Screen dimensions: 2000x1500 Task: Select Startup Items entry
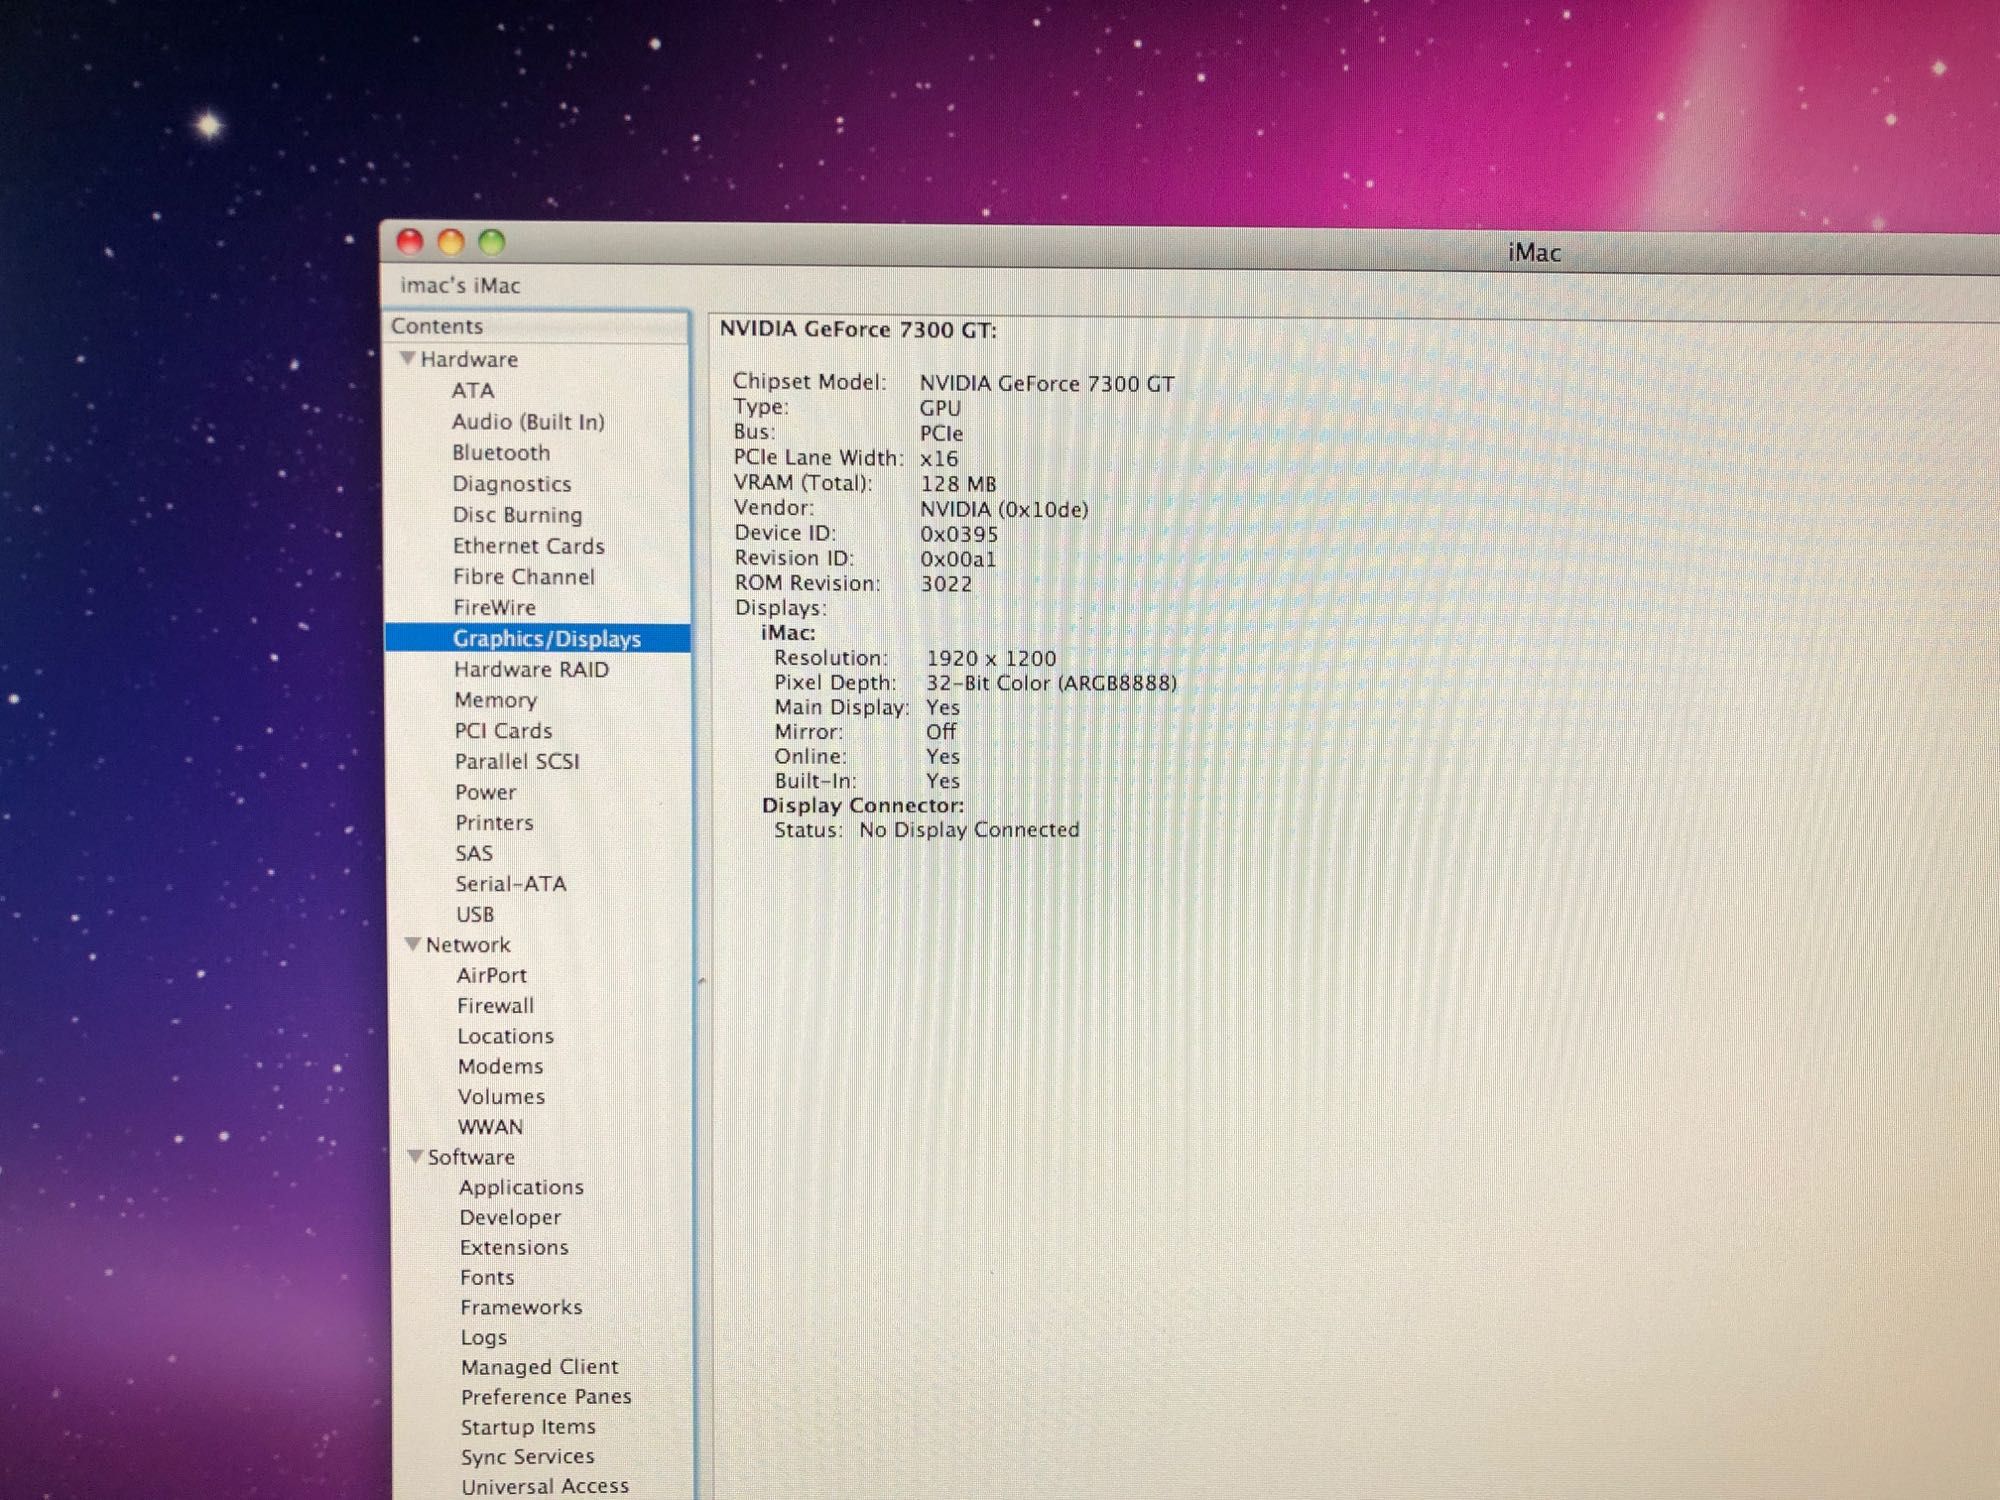[528, 1426]
